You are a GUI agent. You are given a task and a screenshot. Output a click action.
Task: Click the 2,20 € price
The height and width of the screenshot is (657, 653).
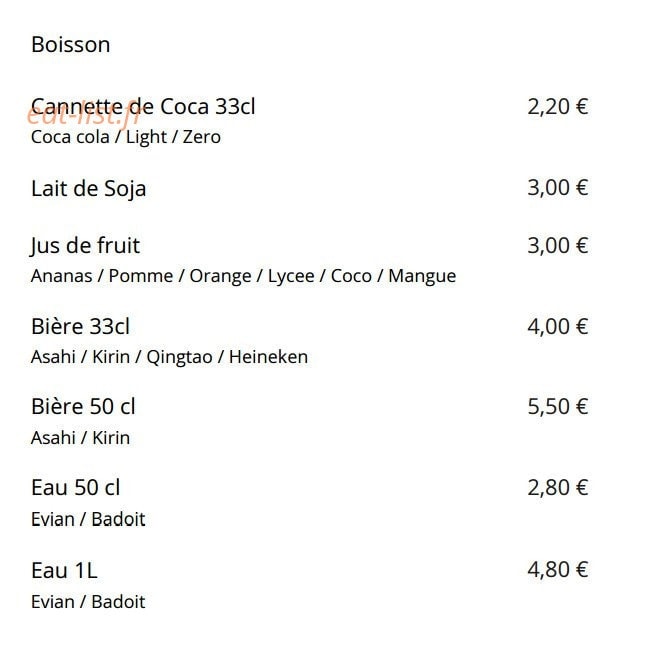(557, 107)
